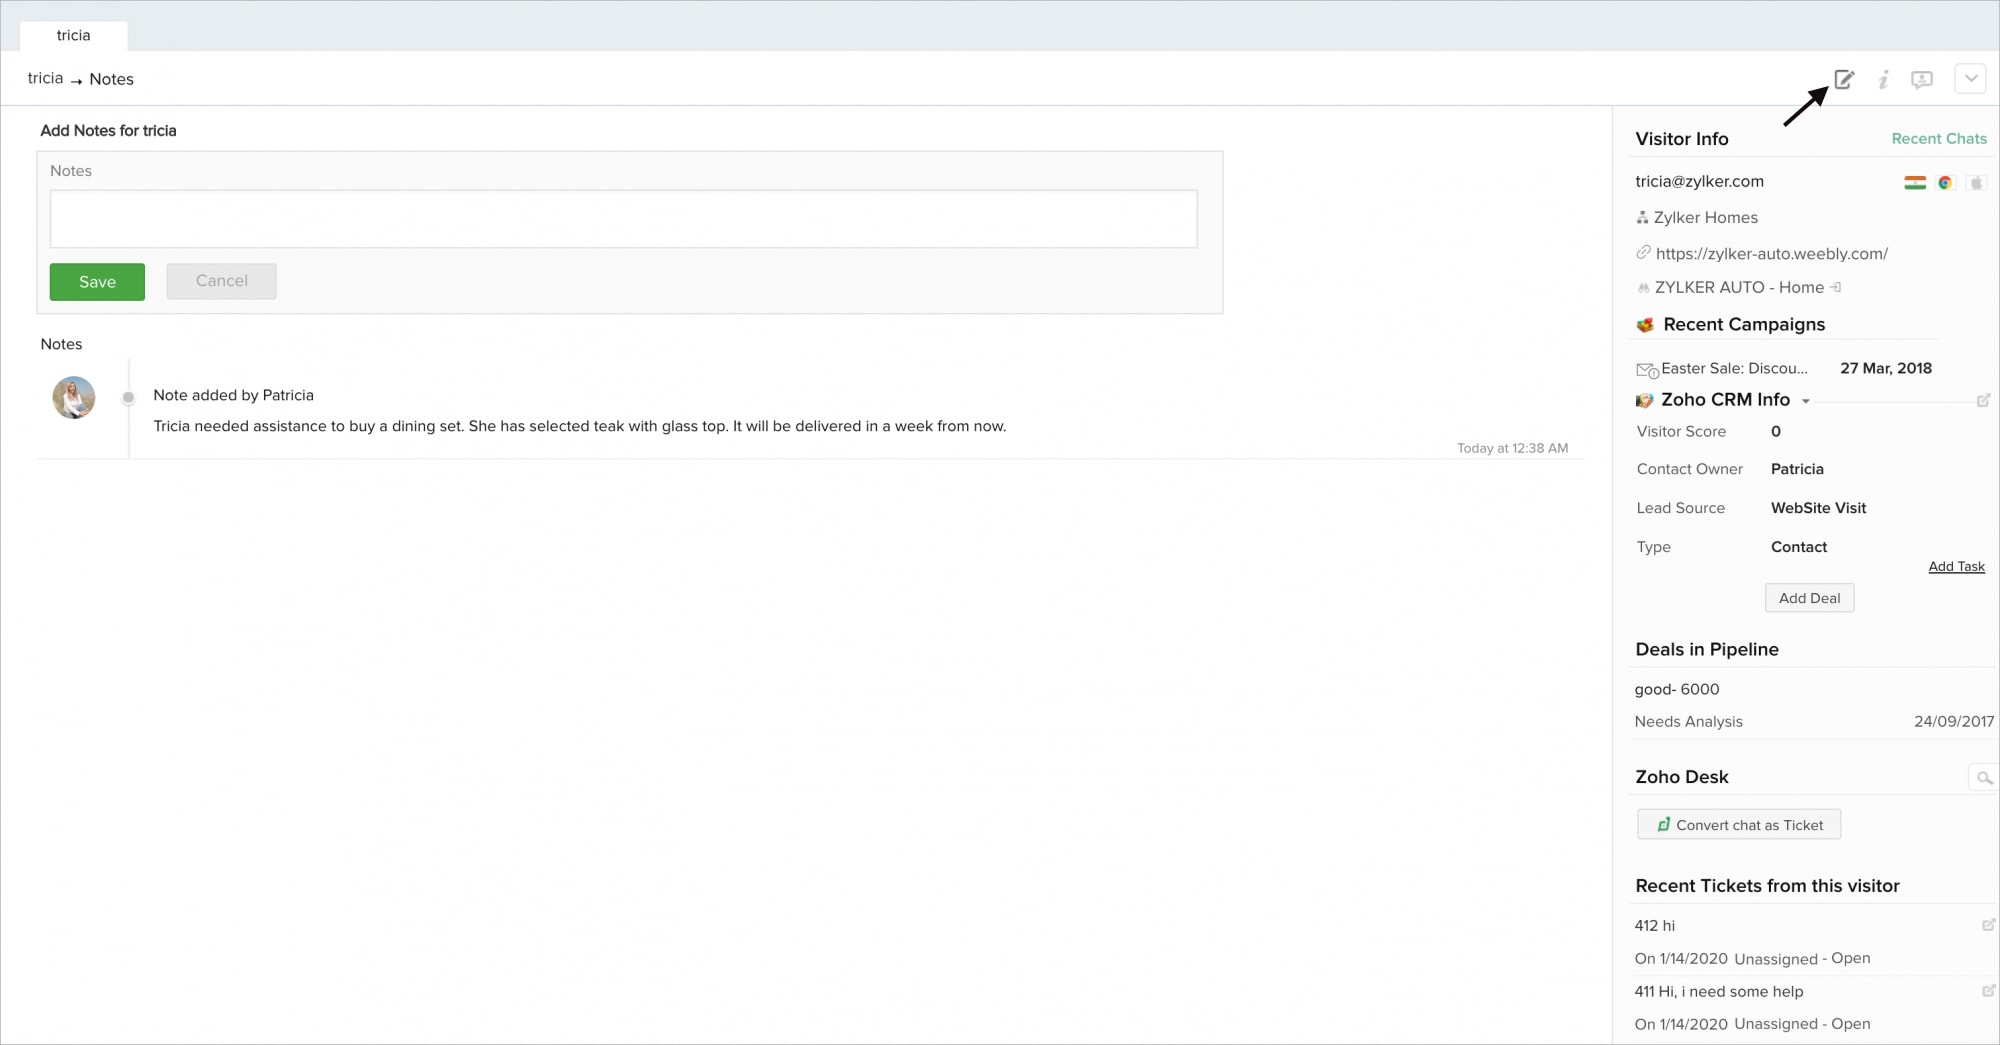
Task: Open the Recent Chats link
Action: (1939, 139)
